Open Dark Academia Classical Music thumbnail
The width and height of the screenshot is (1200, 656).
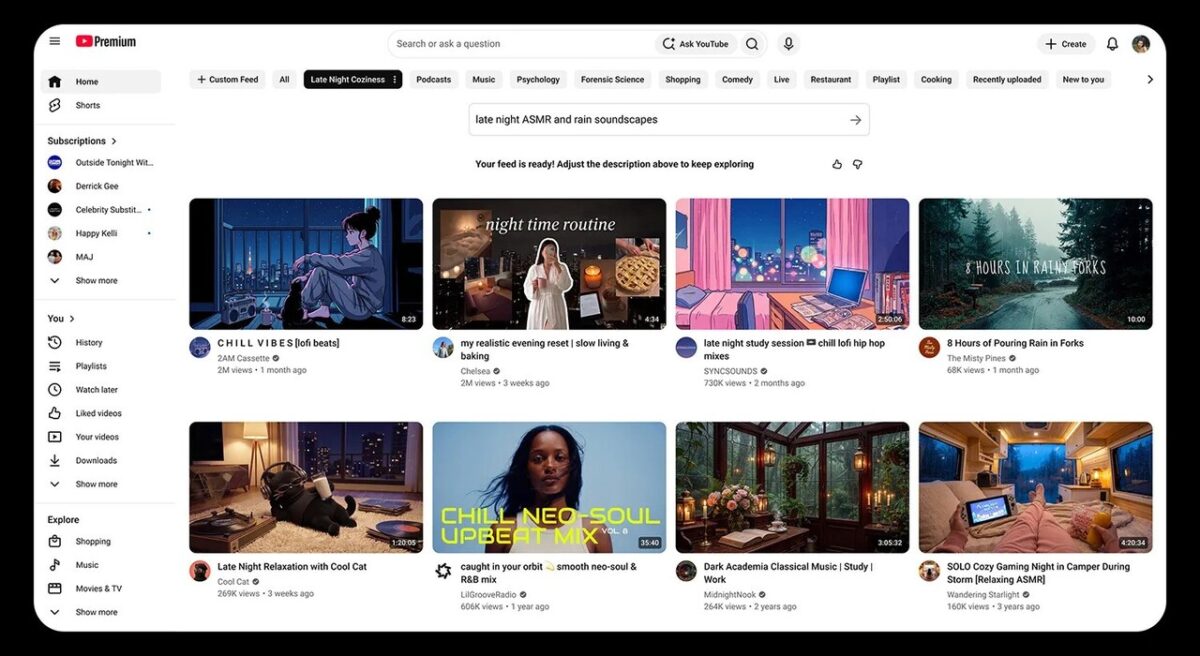[792, 487]
